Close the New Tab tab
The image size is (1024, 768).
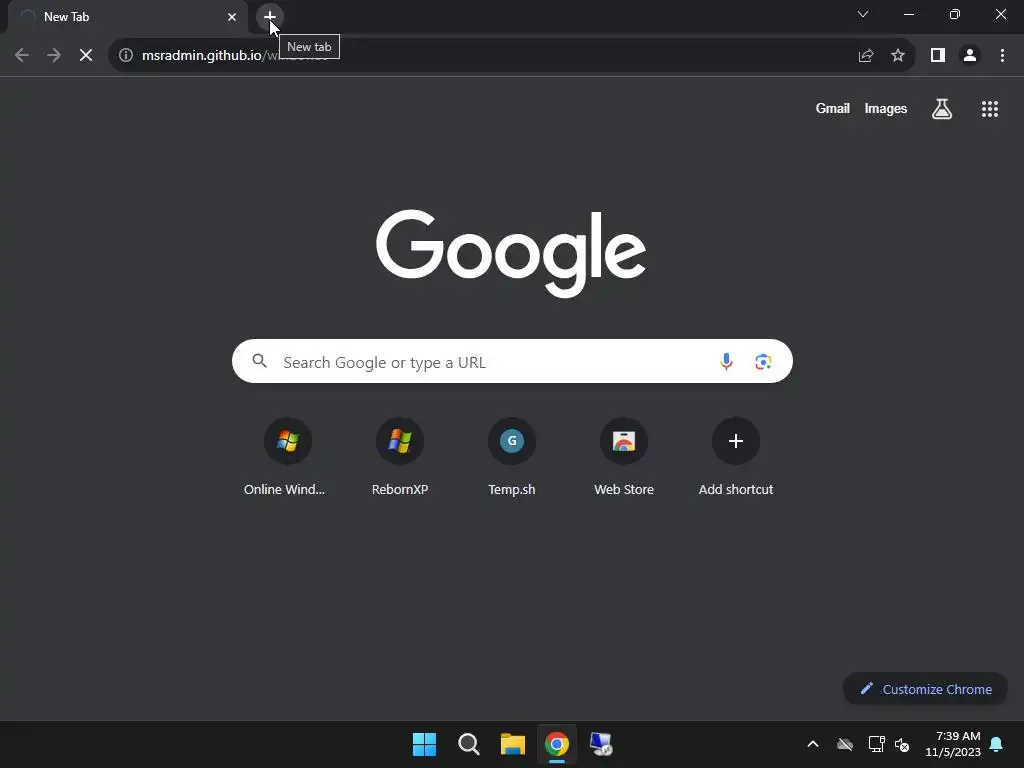pyautogui.click(x=232, y=17)
